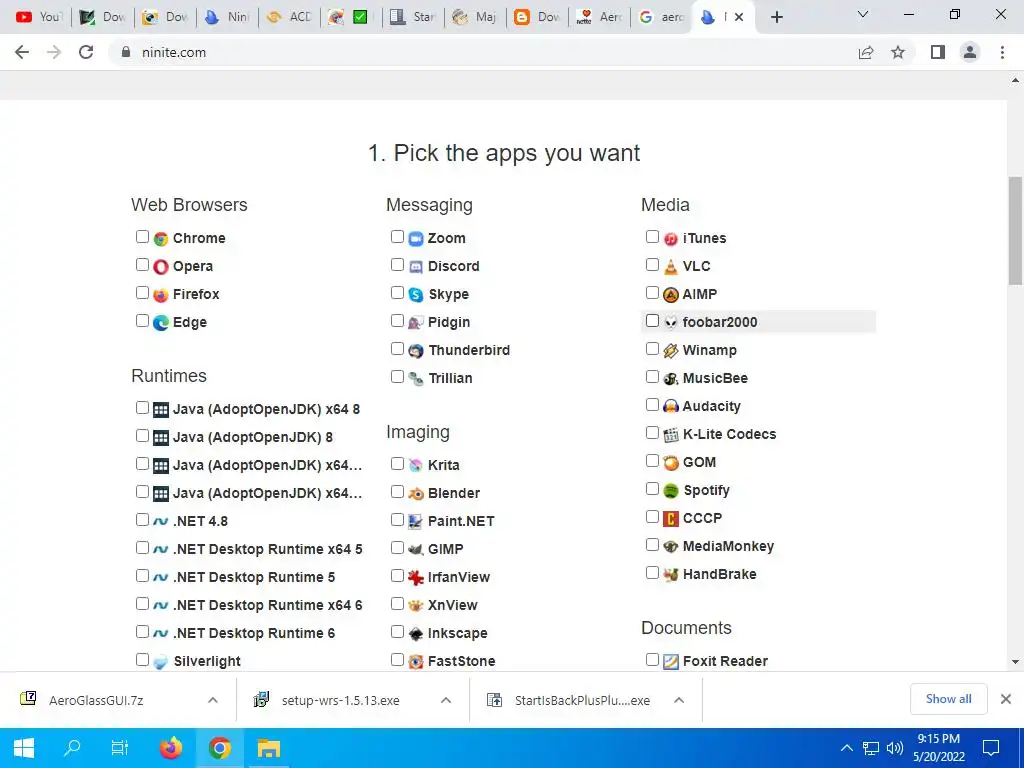1024x768 pixels.
Task: Click the foobar2000 alien icon
Action: (x=671, y=322)
